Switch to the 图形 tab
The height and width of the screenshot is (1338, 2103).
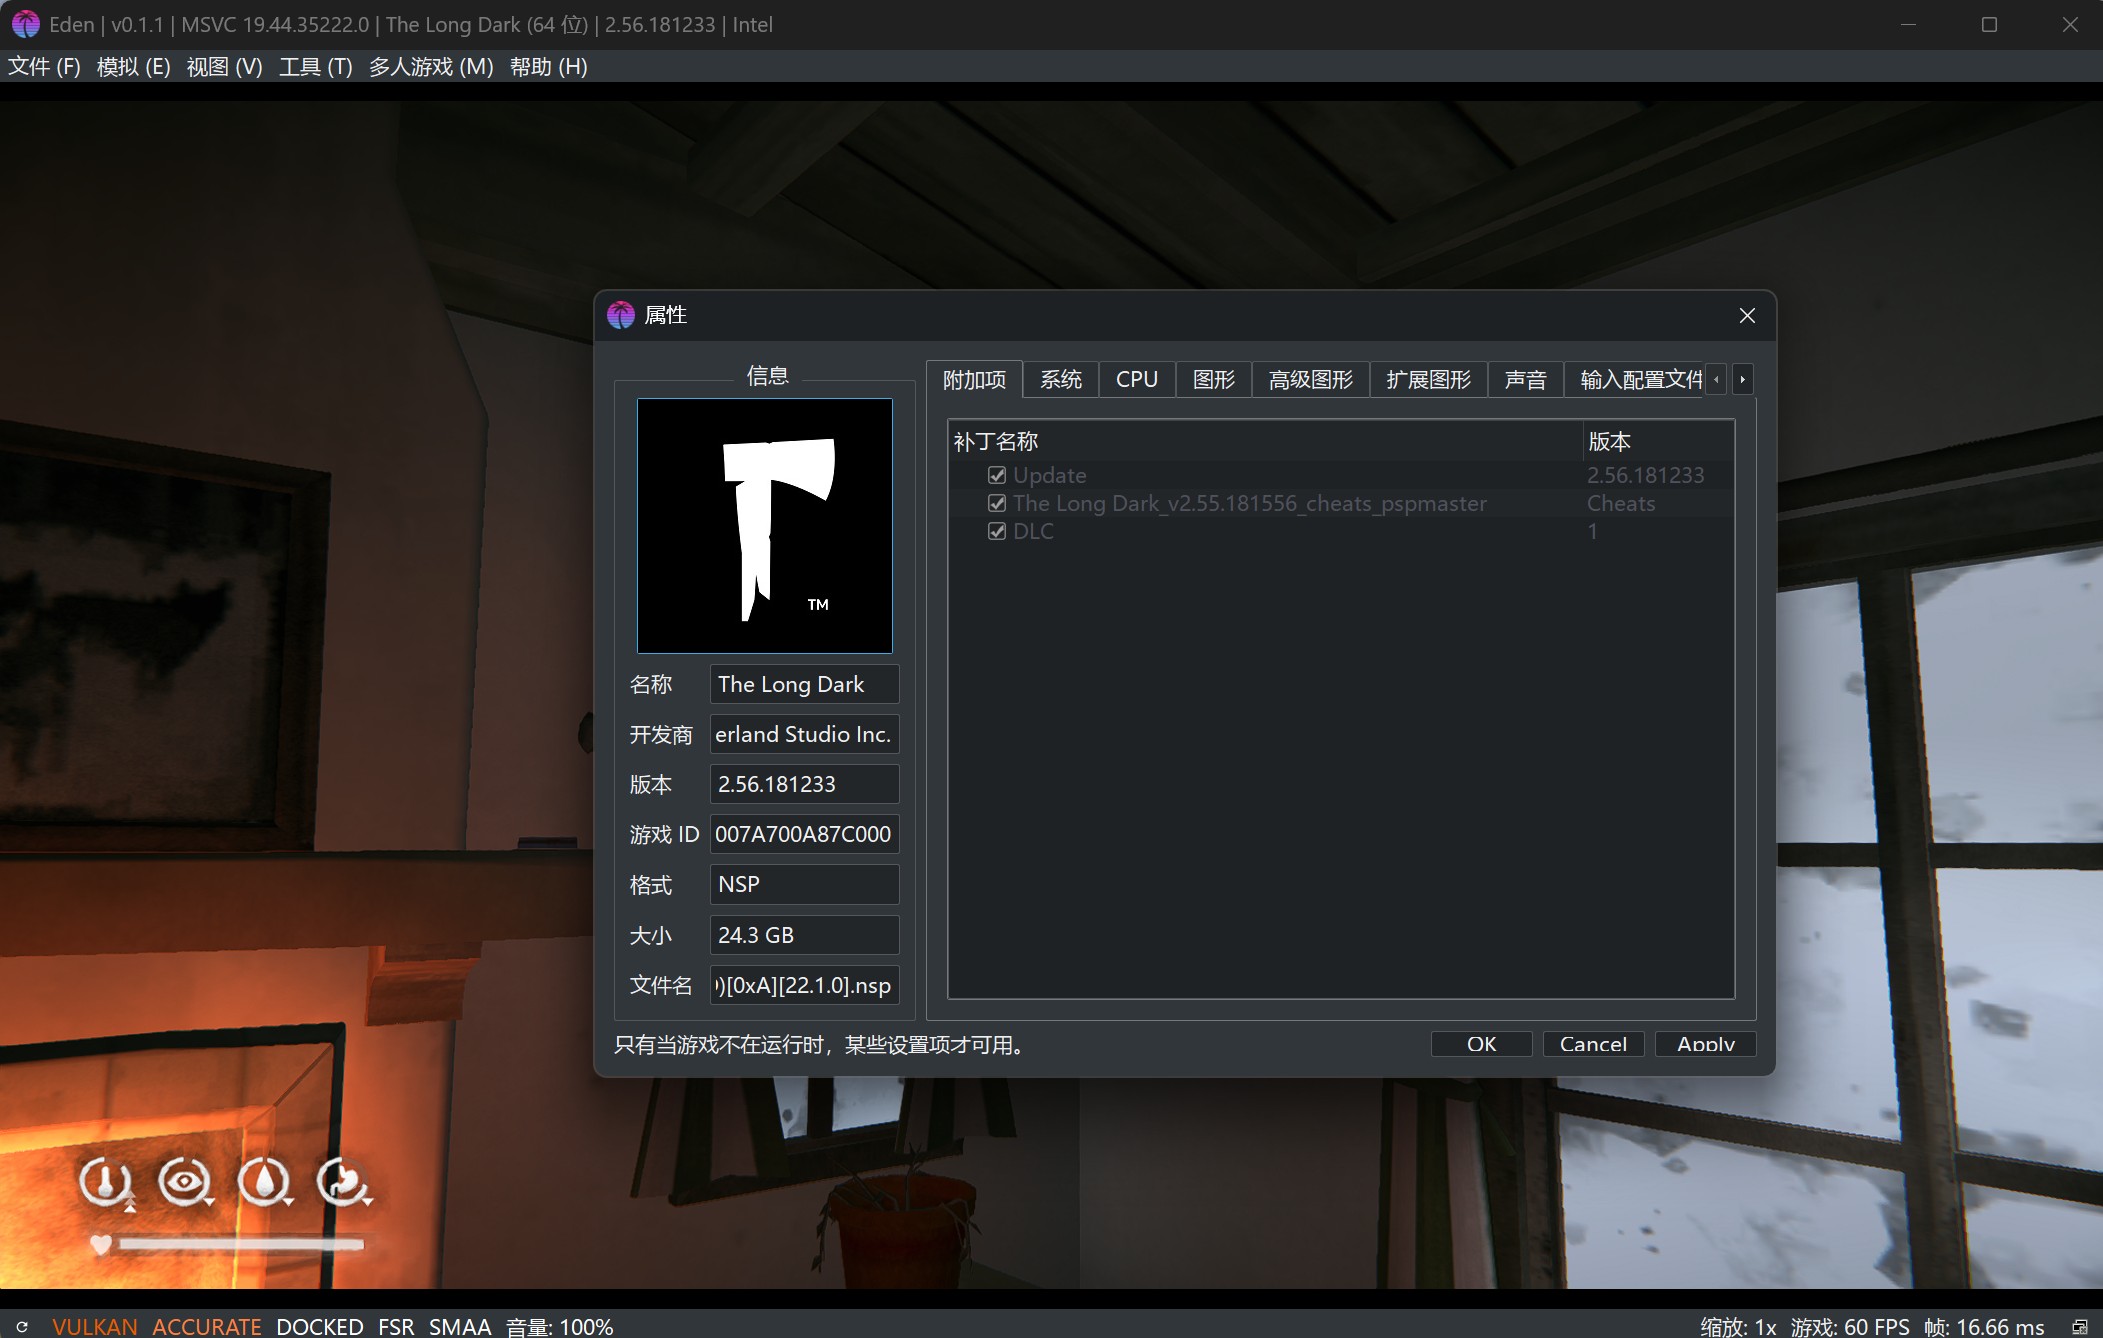click(x=1214, y=380)
